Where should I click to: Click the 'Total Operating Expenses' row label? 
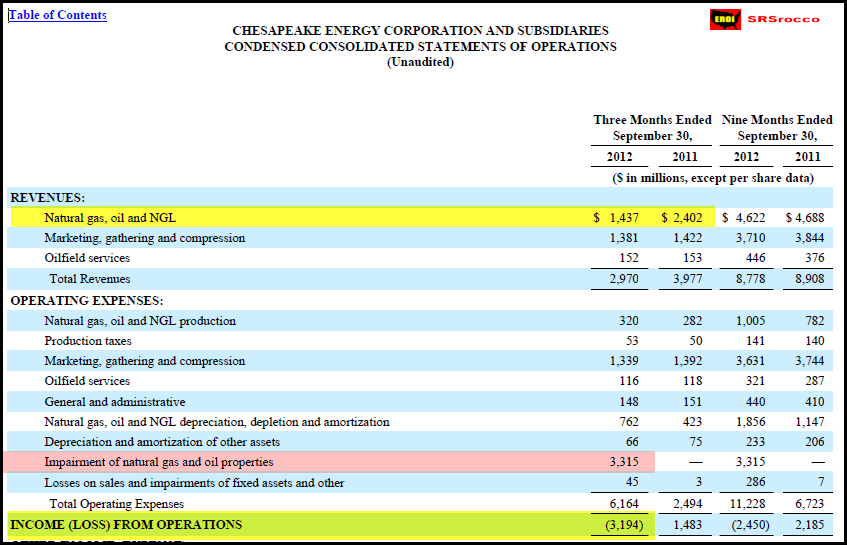click(117, 504)
